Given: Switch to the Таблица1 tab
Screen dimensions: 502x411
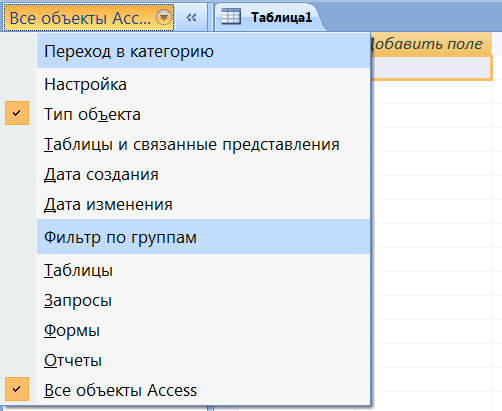Looking at the screenshot, I should pyautogui.click(x=269, y=17).
